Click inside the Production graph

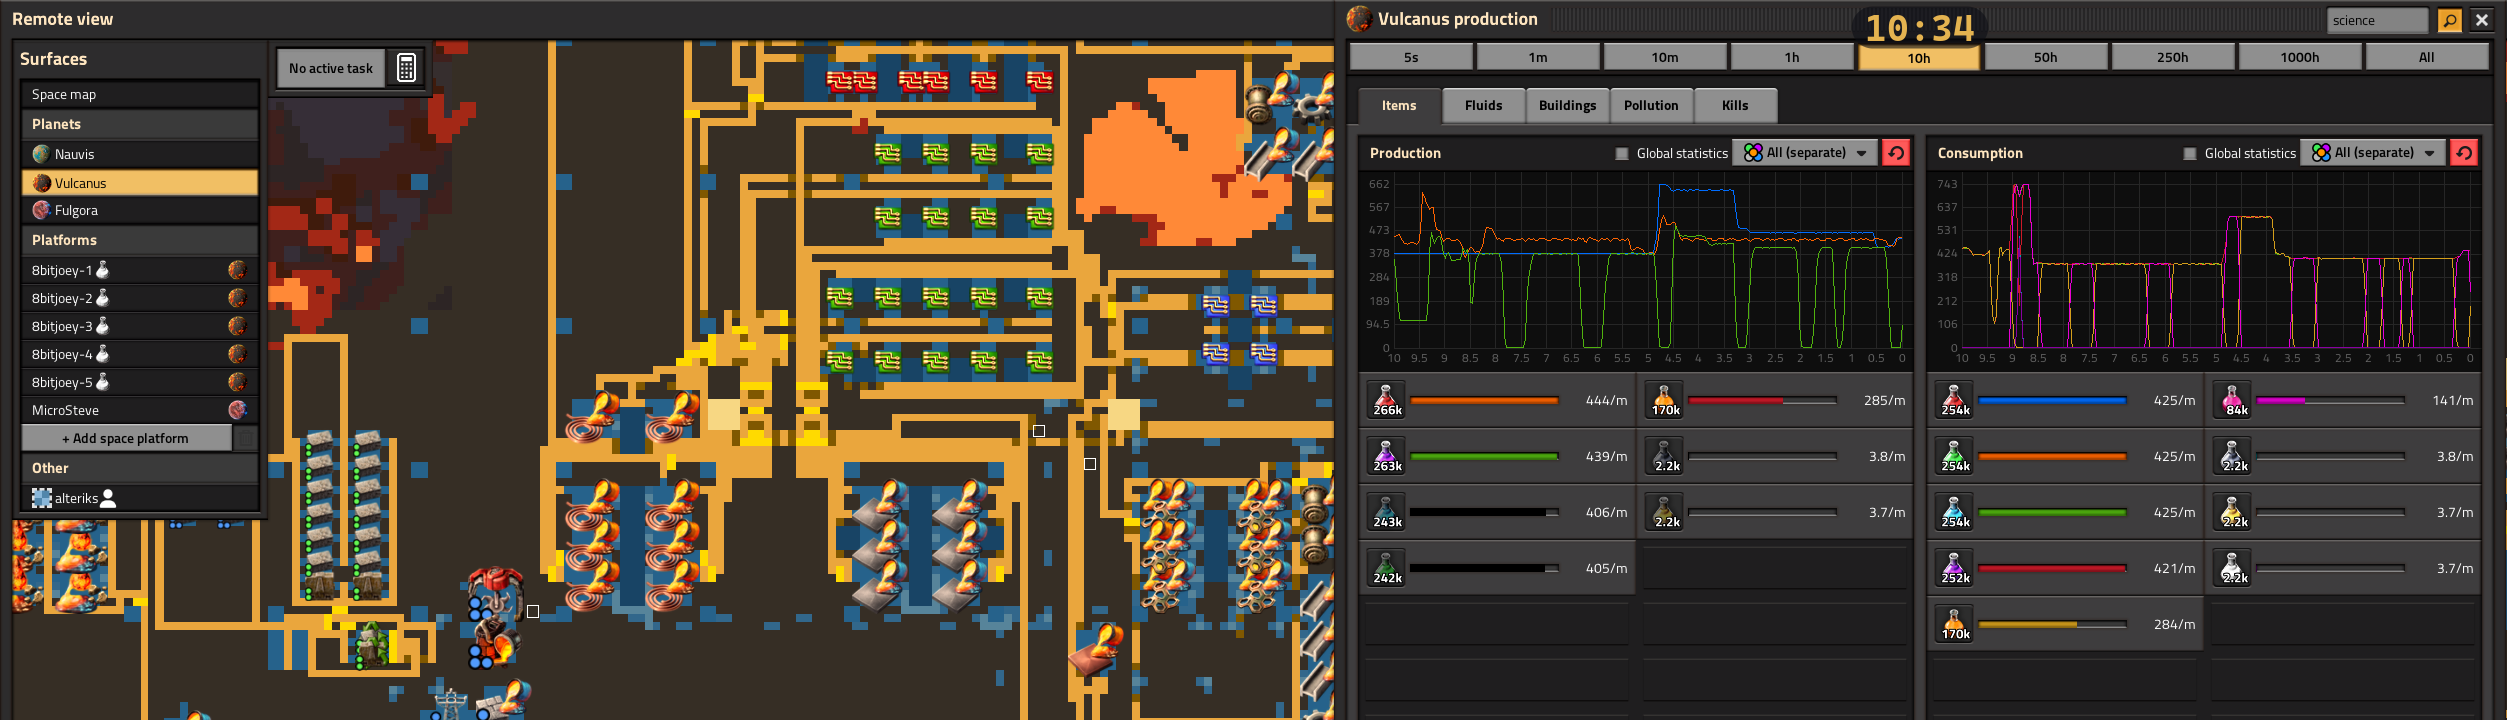(1648, 264)
